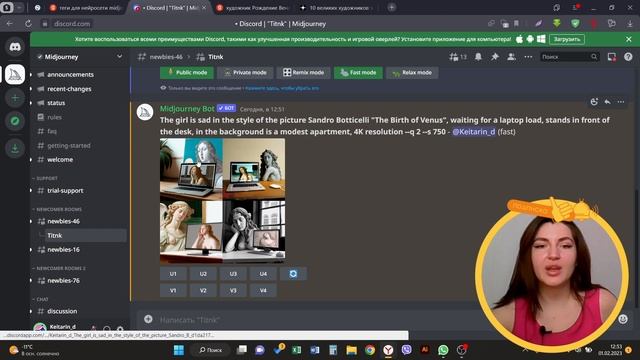Click V3 variation button
The height and width of the screenshot is (360, 640).
(233, 291)
